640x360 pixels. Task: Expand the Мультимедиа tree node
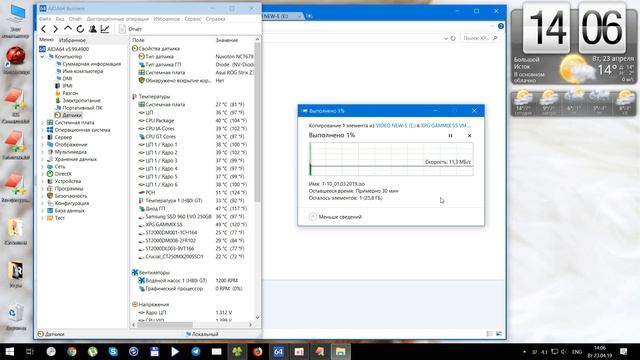tap(42, 152)
